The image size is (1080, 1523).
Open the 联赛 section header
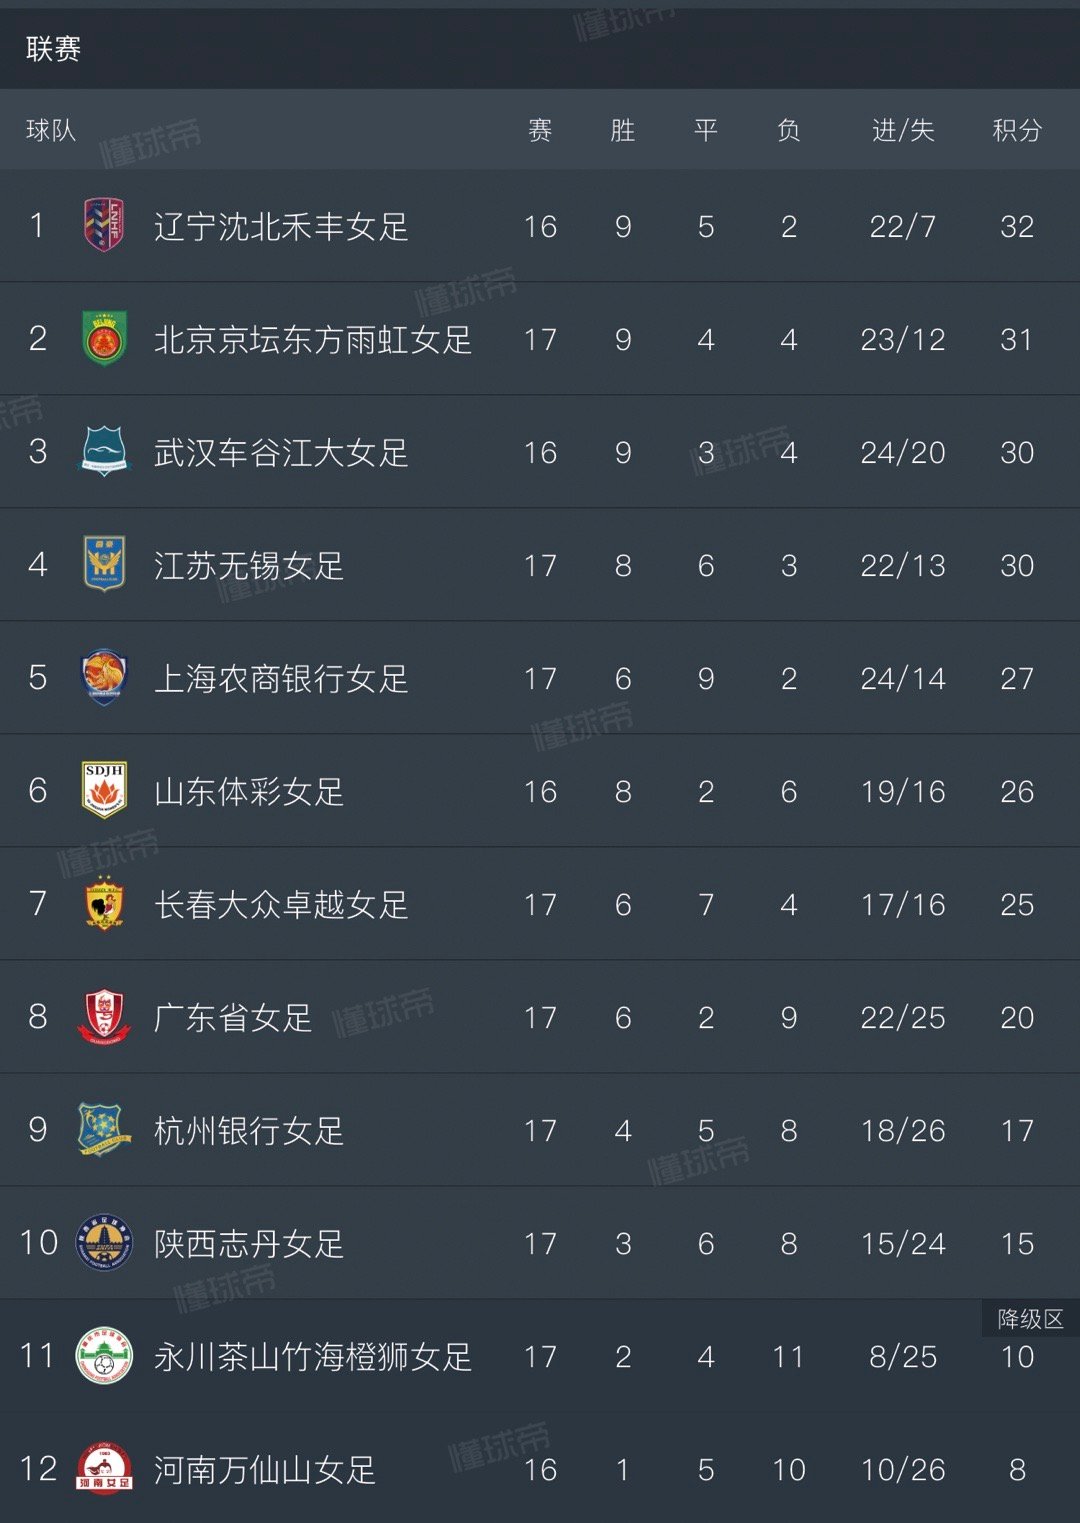coord(53,49)
